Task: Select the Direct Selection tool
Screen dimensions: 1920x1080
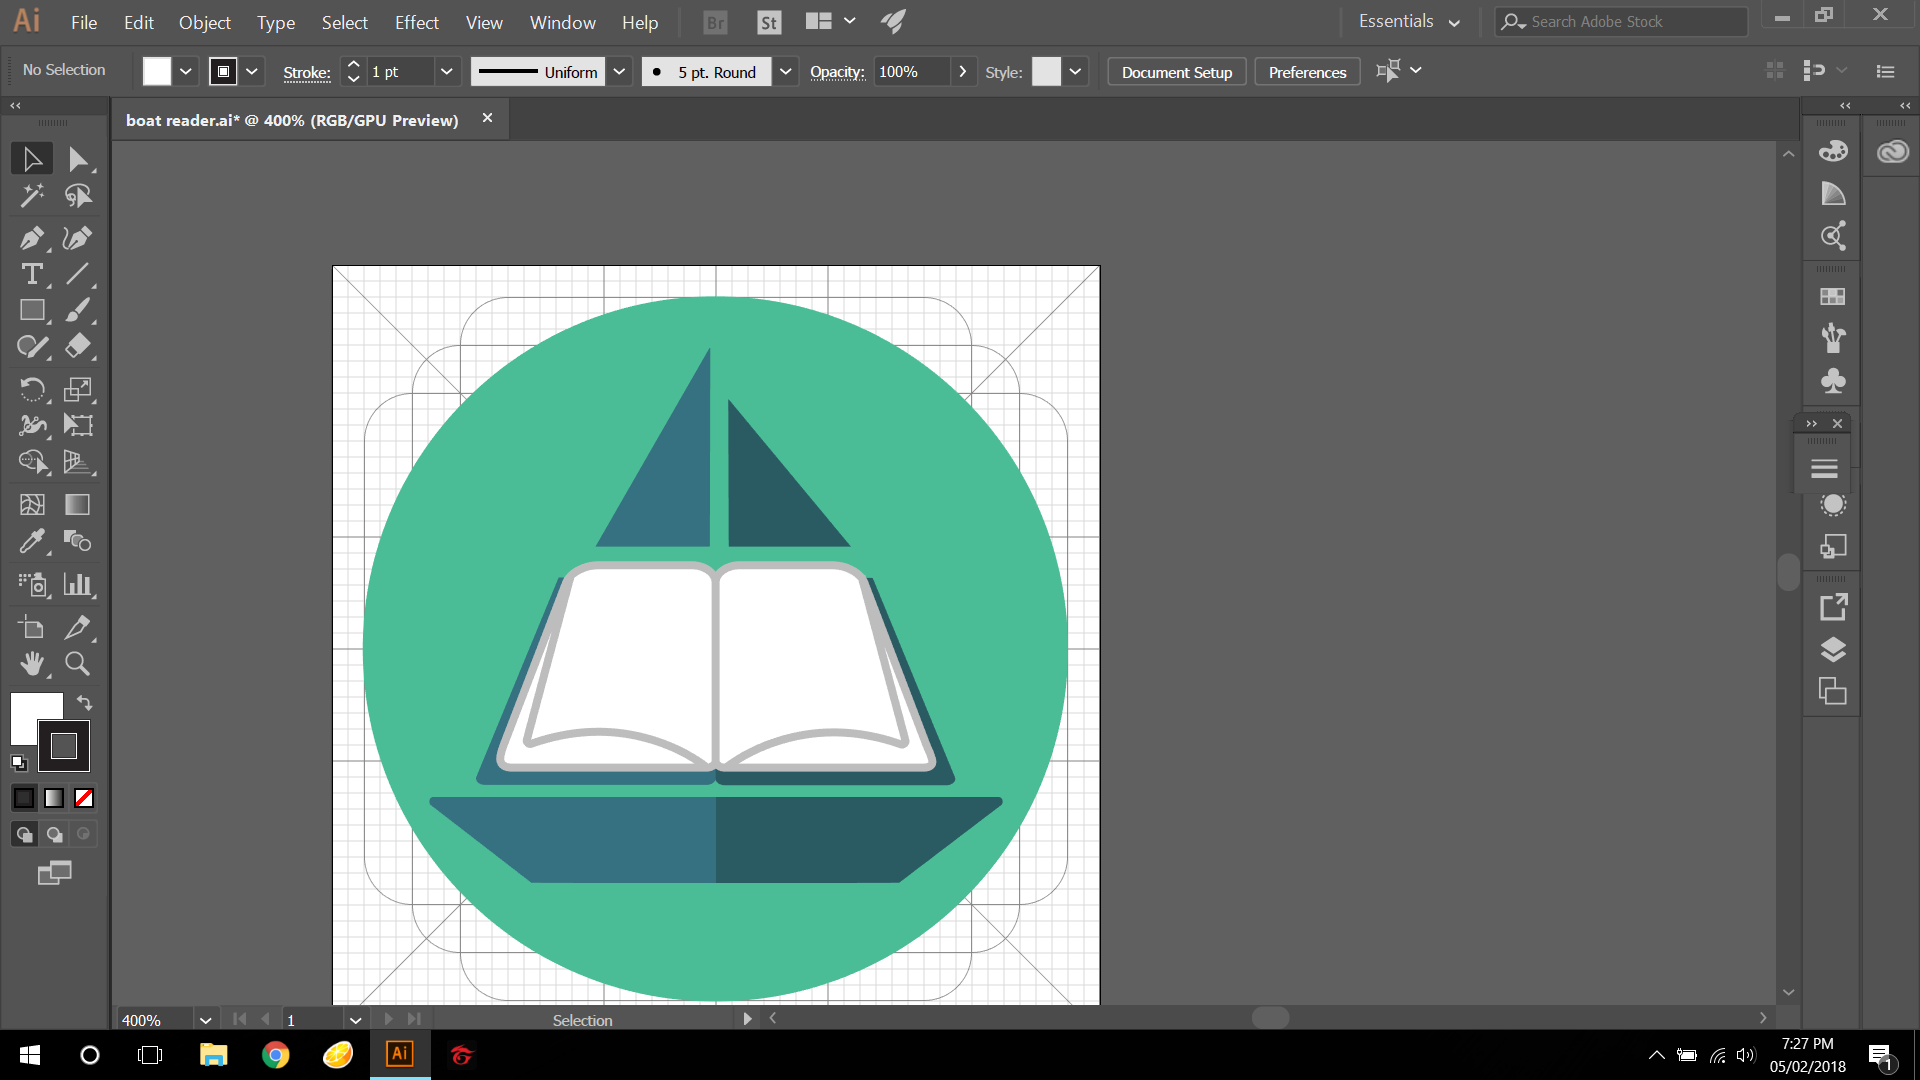Action: [77, 158]
